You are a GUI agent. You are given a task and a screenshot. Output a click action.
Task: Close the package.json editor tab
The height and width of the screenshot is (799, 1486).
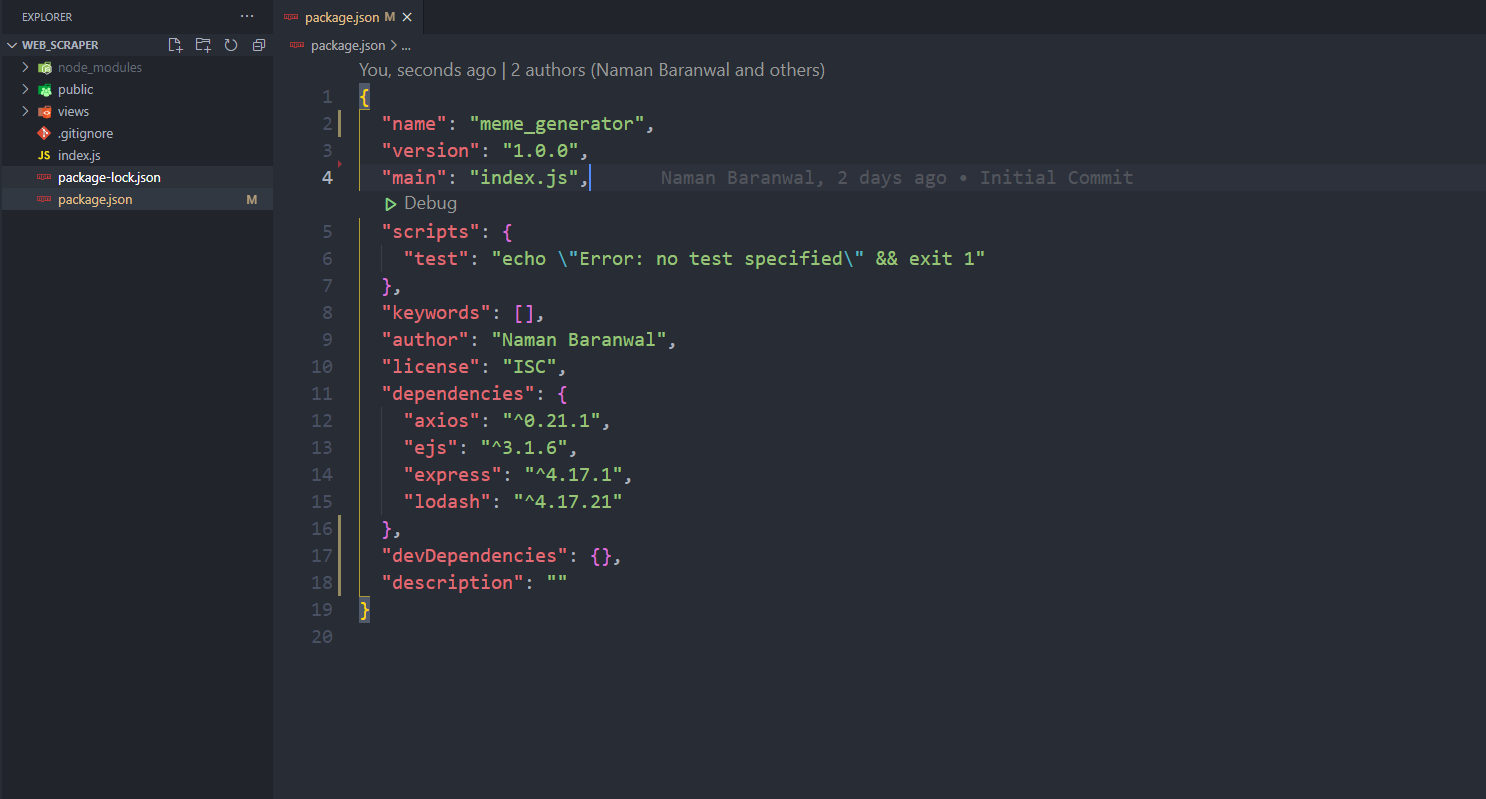(x=407, y=17)
